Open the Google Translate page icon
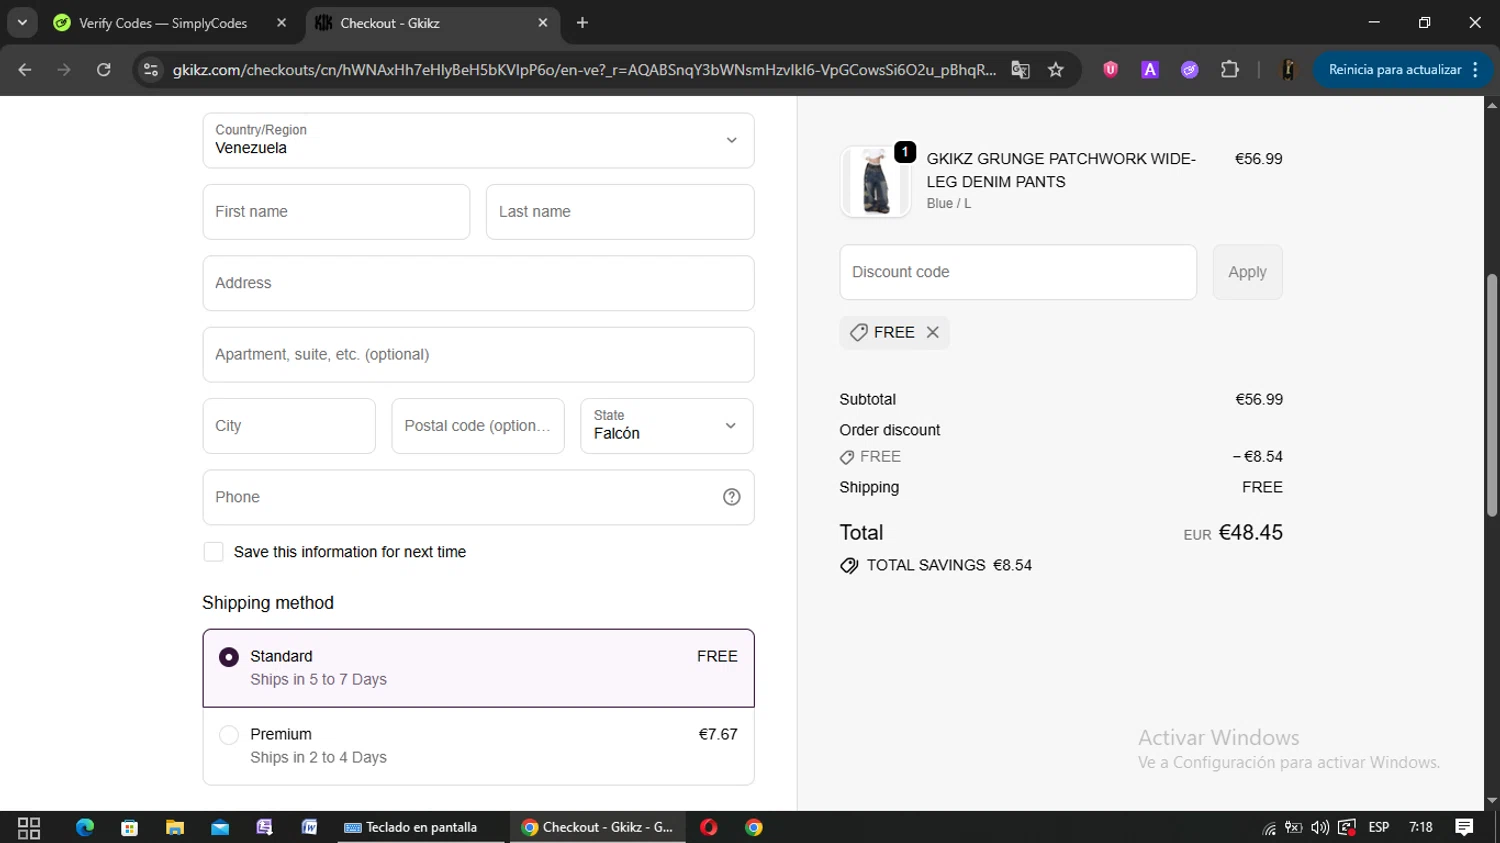1500x843 pixels. pos(1020,70)
